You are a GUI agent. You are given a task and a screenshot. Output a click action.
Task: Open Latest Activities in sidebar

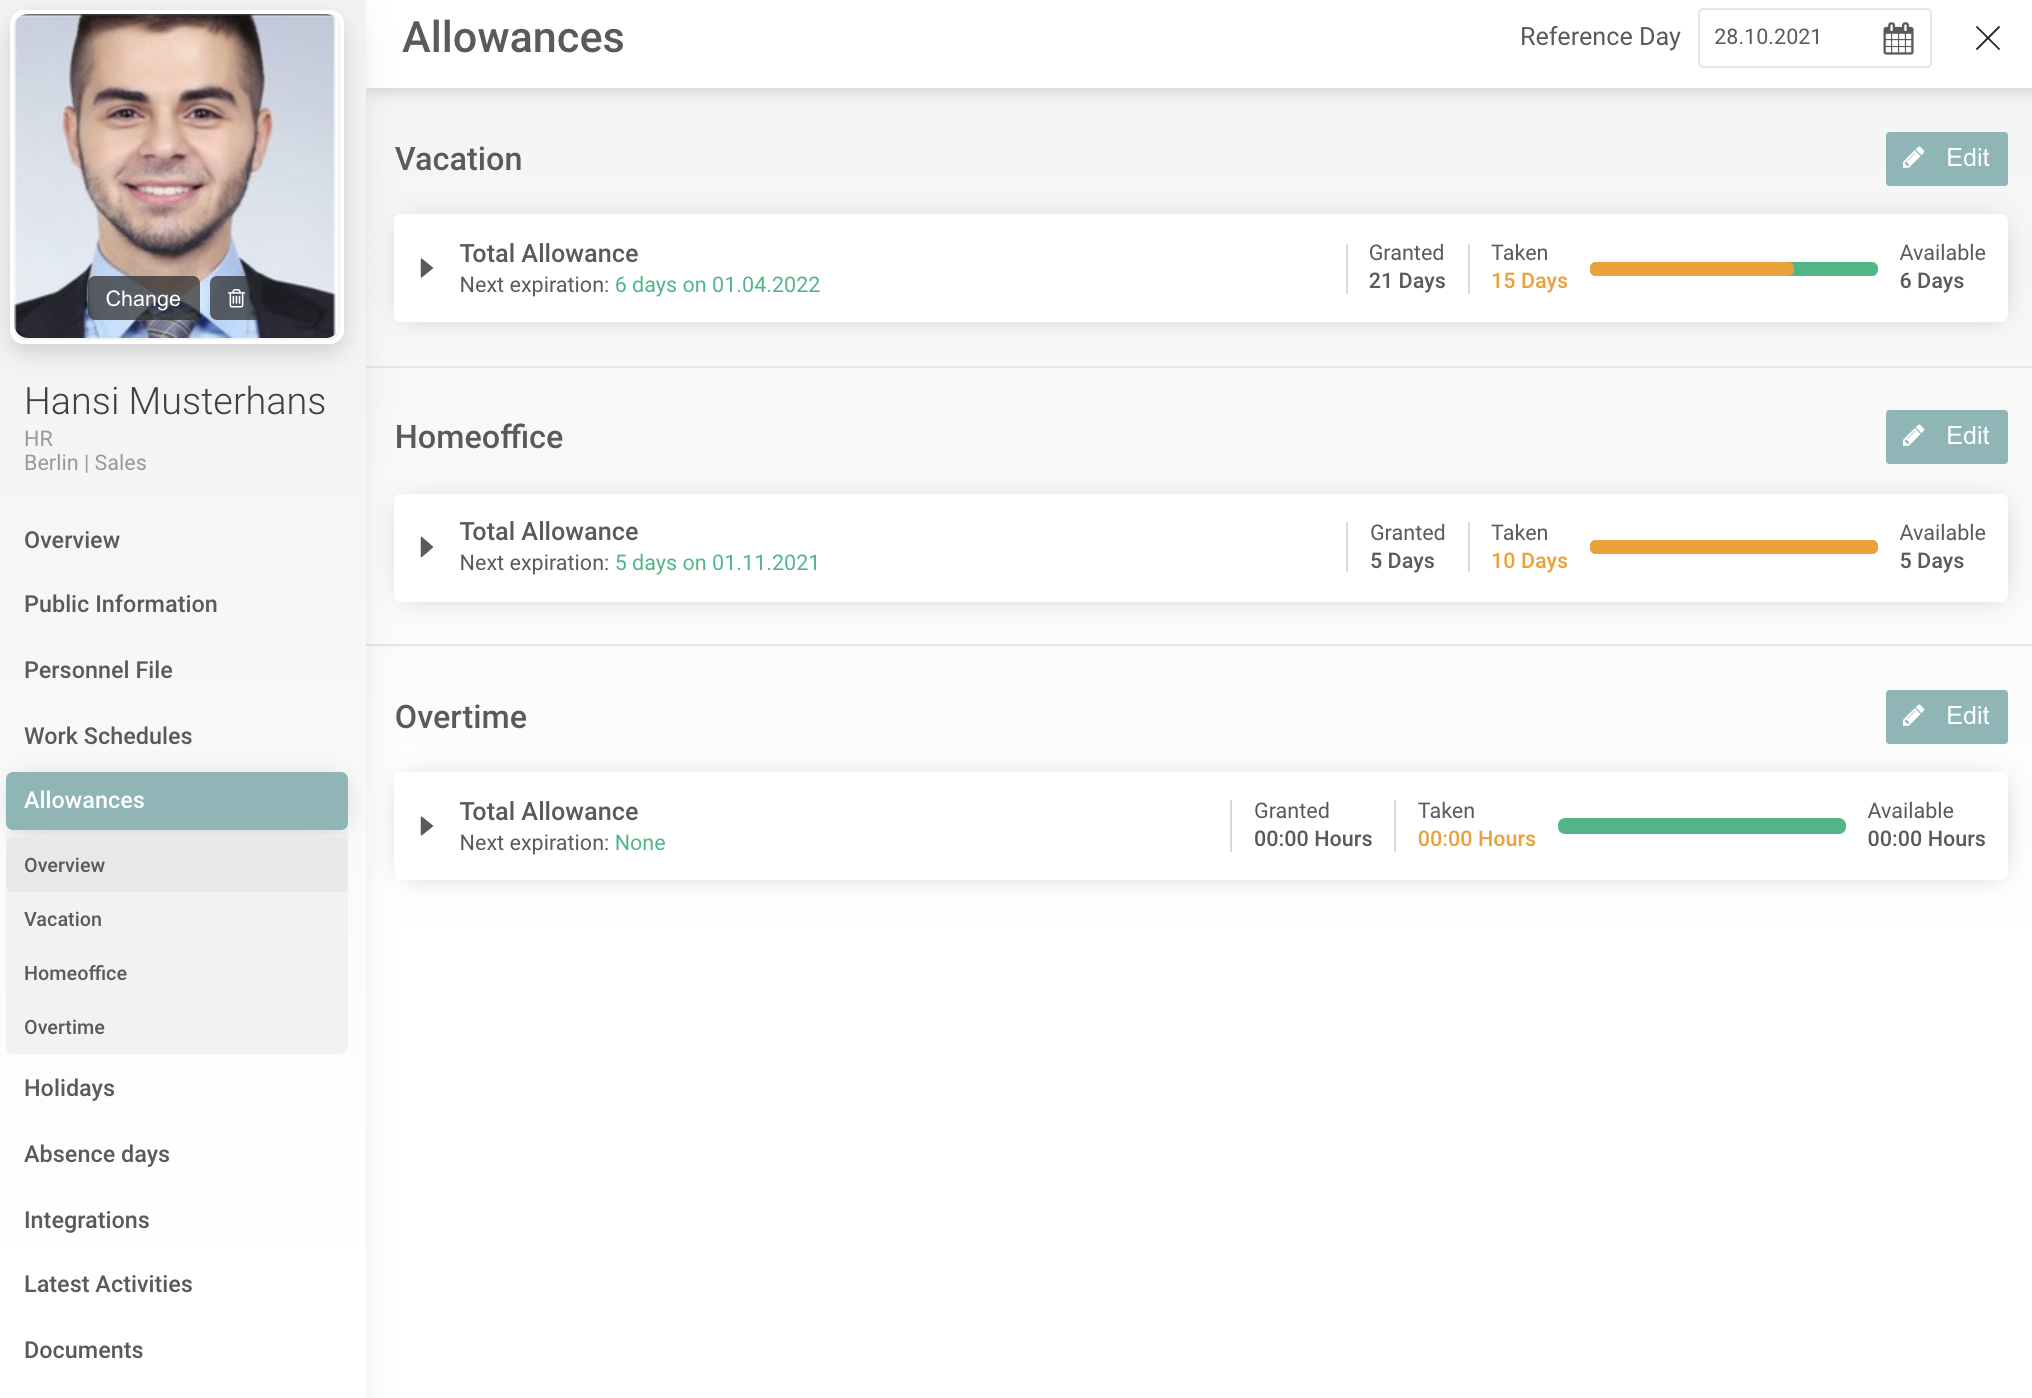point(108,1284)
